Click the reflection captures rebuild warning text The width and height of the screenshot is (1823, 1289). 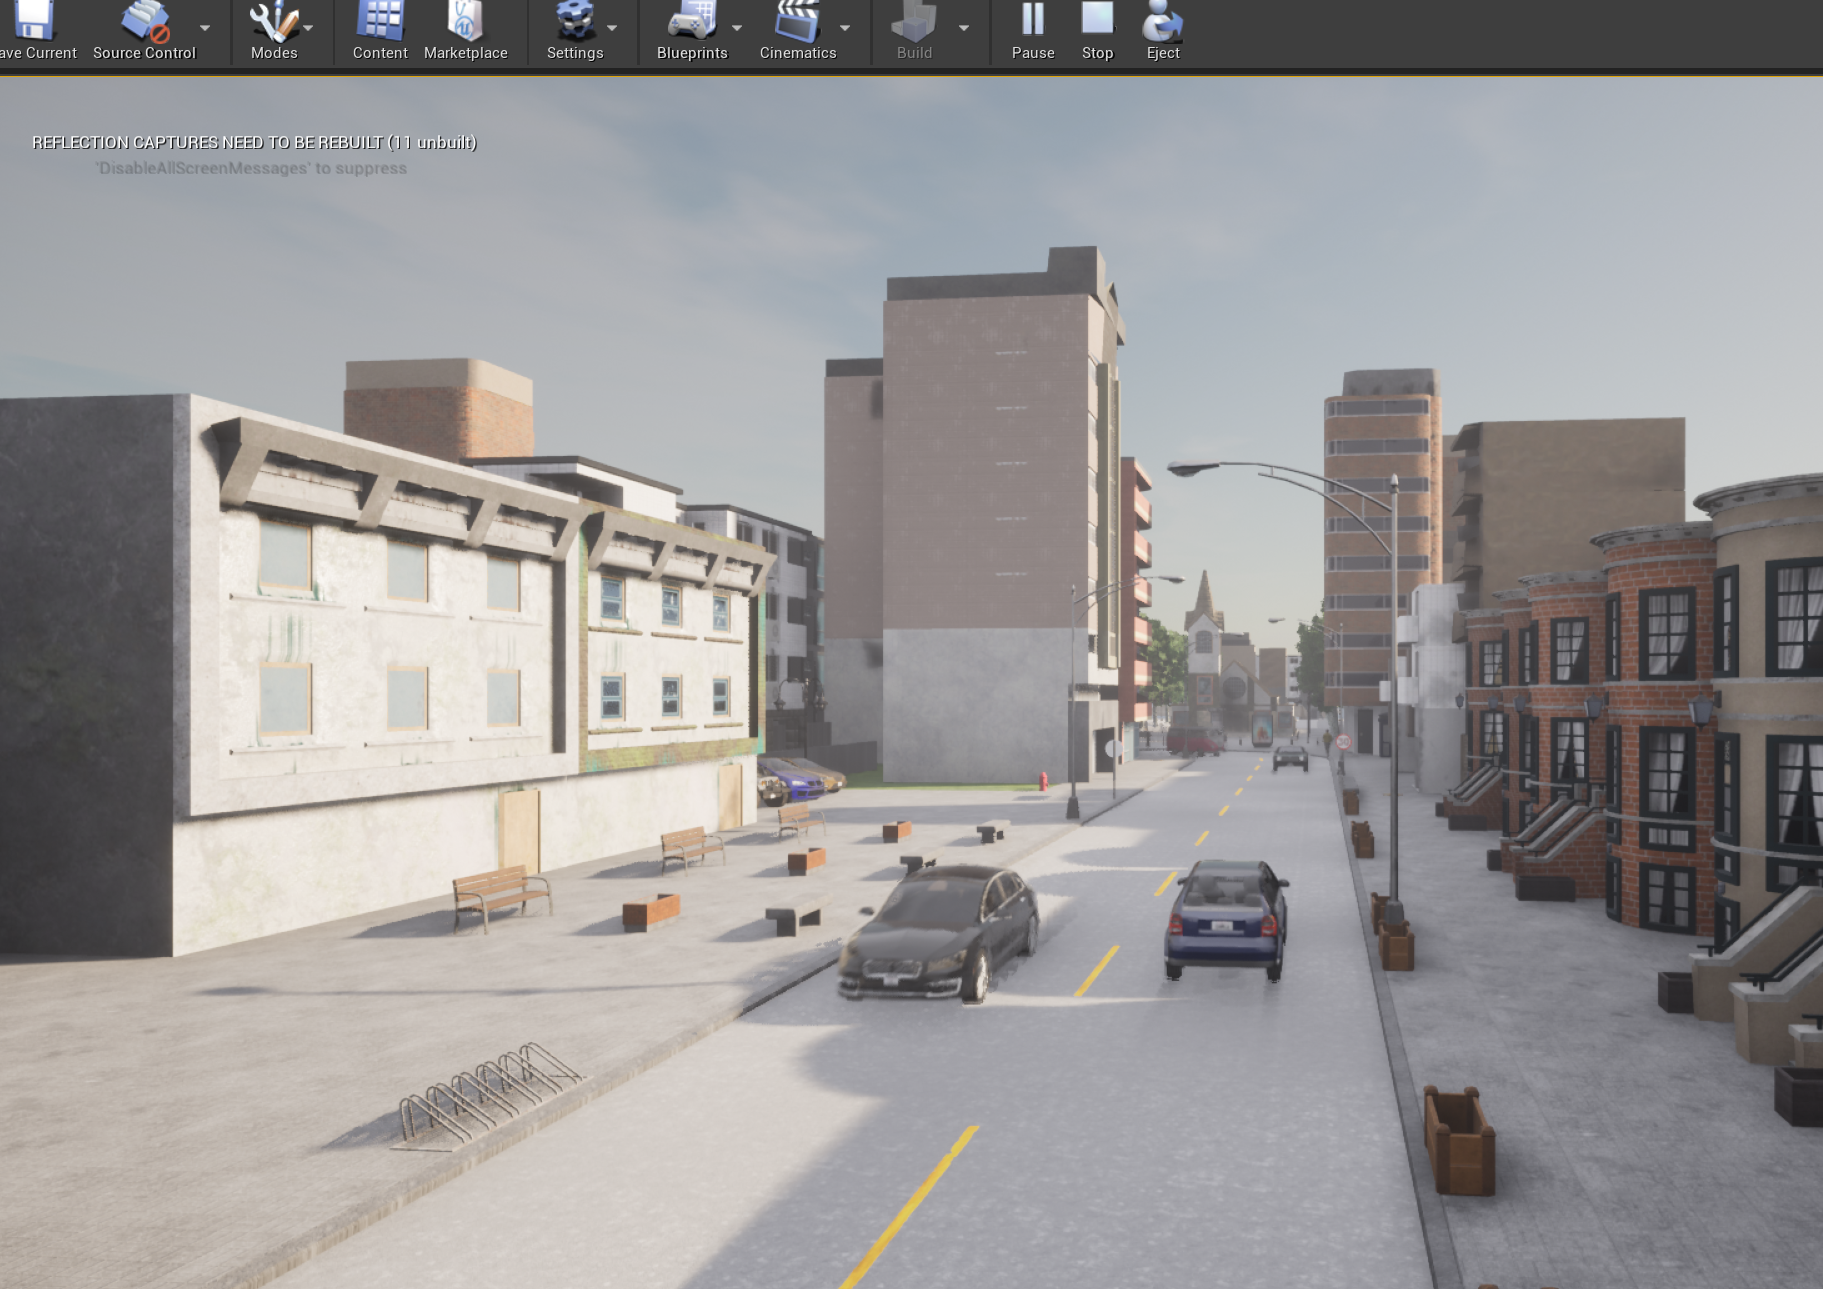[254, 142]
